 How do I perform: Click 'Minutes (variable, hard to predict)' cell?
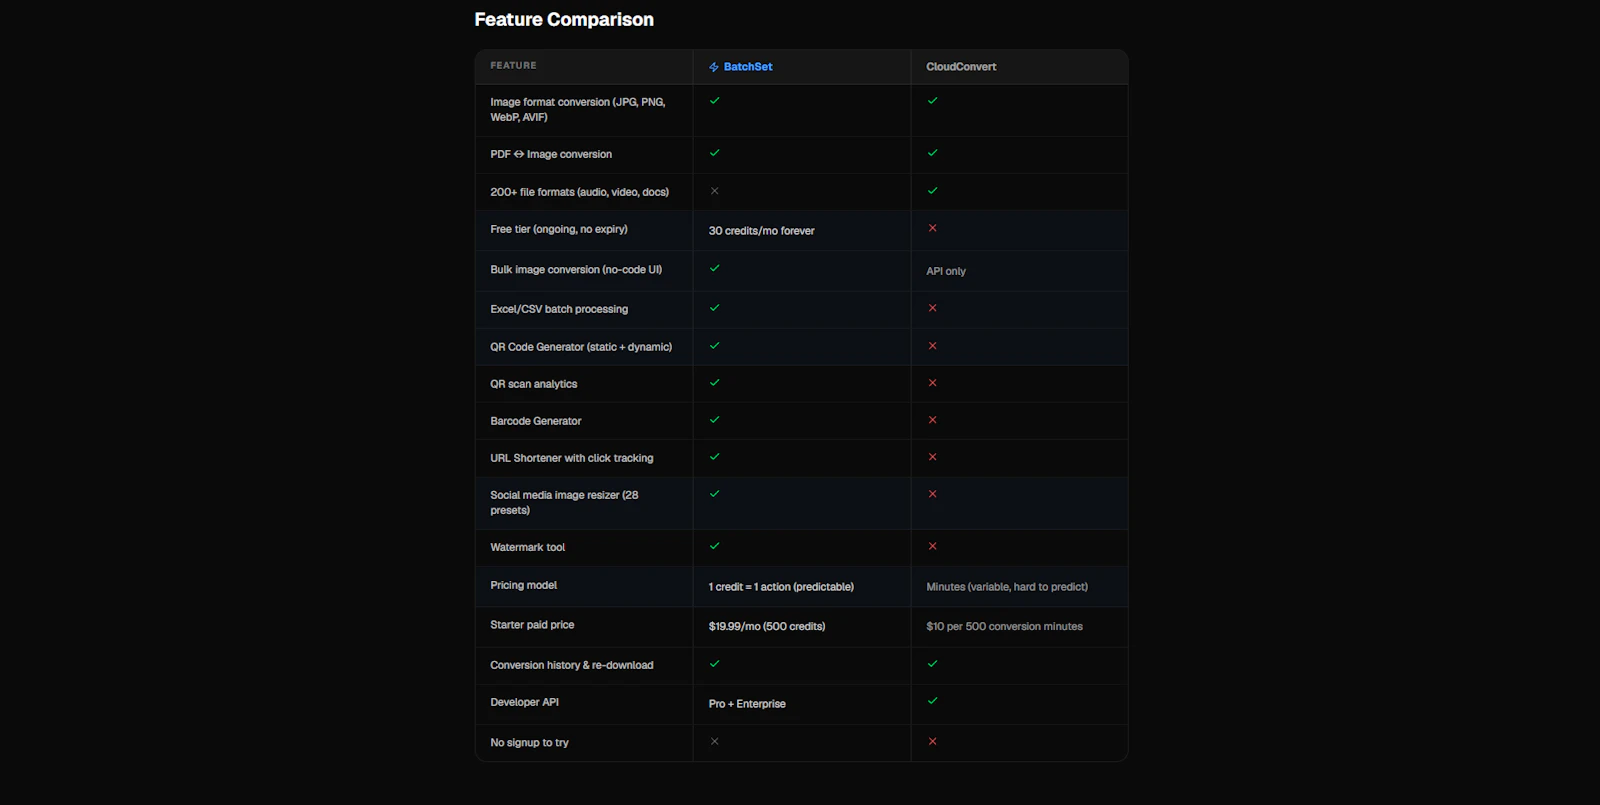pos(1007,587)
